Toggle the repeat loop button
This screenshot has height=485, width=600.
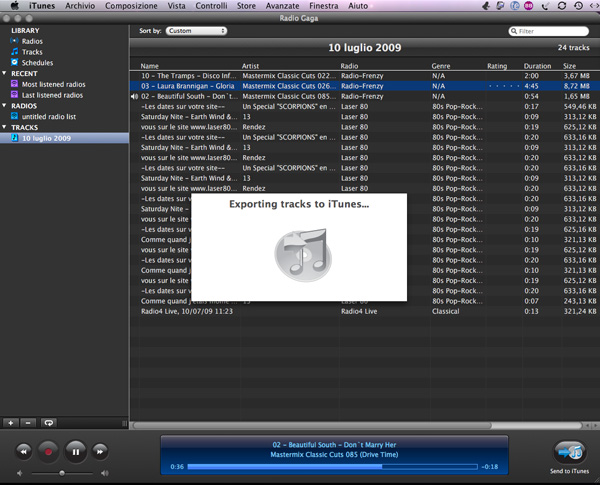[48, 423]
